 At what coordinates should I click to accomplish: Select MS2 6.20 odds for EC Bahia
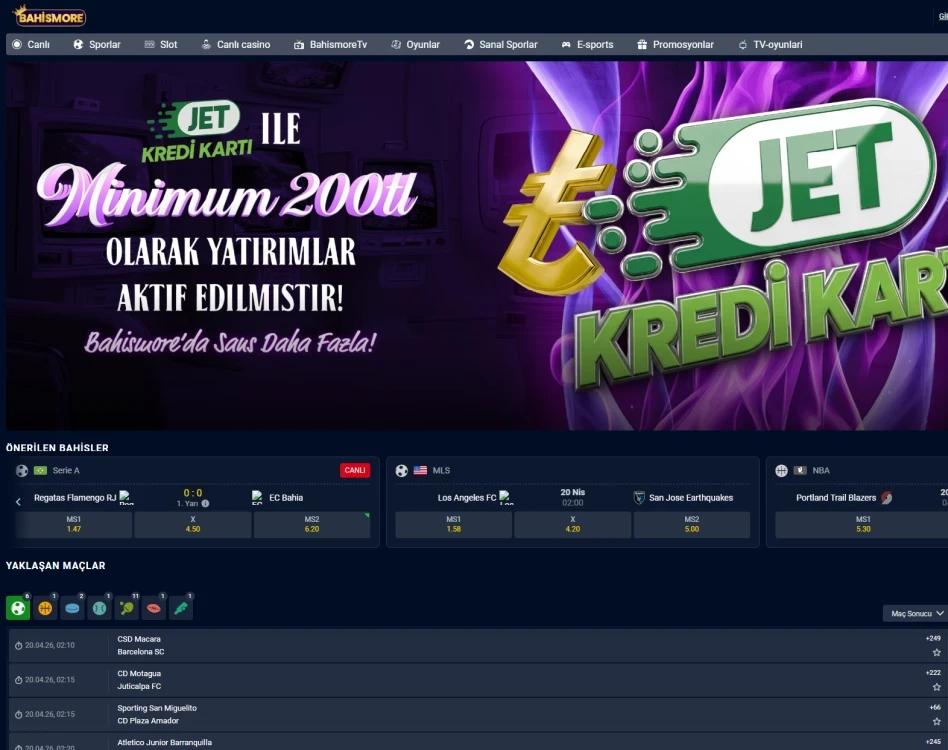coord(312,524)
